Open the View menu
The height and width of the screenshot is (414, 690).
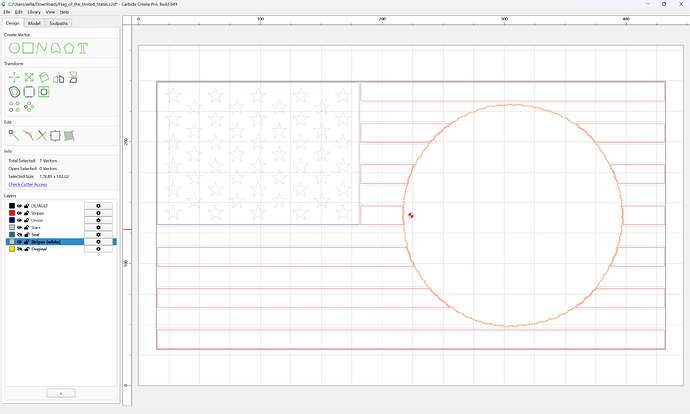(x=51, y=12)
